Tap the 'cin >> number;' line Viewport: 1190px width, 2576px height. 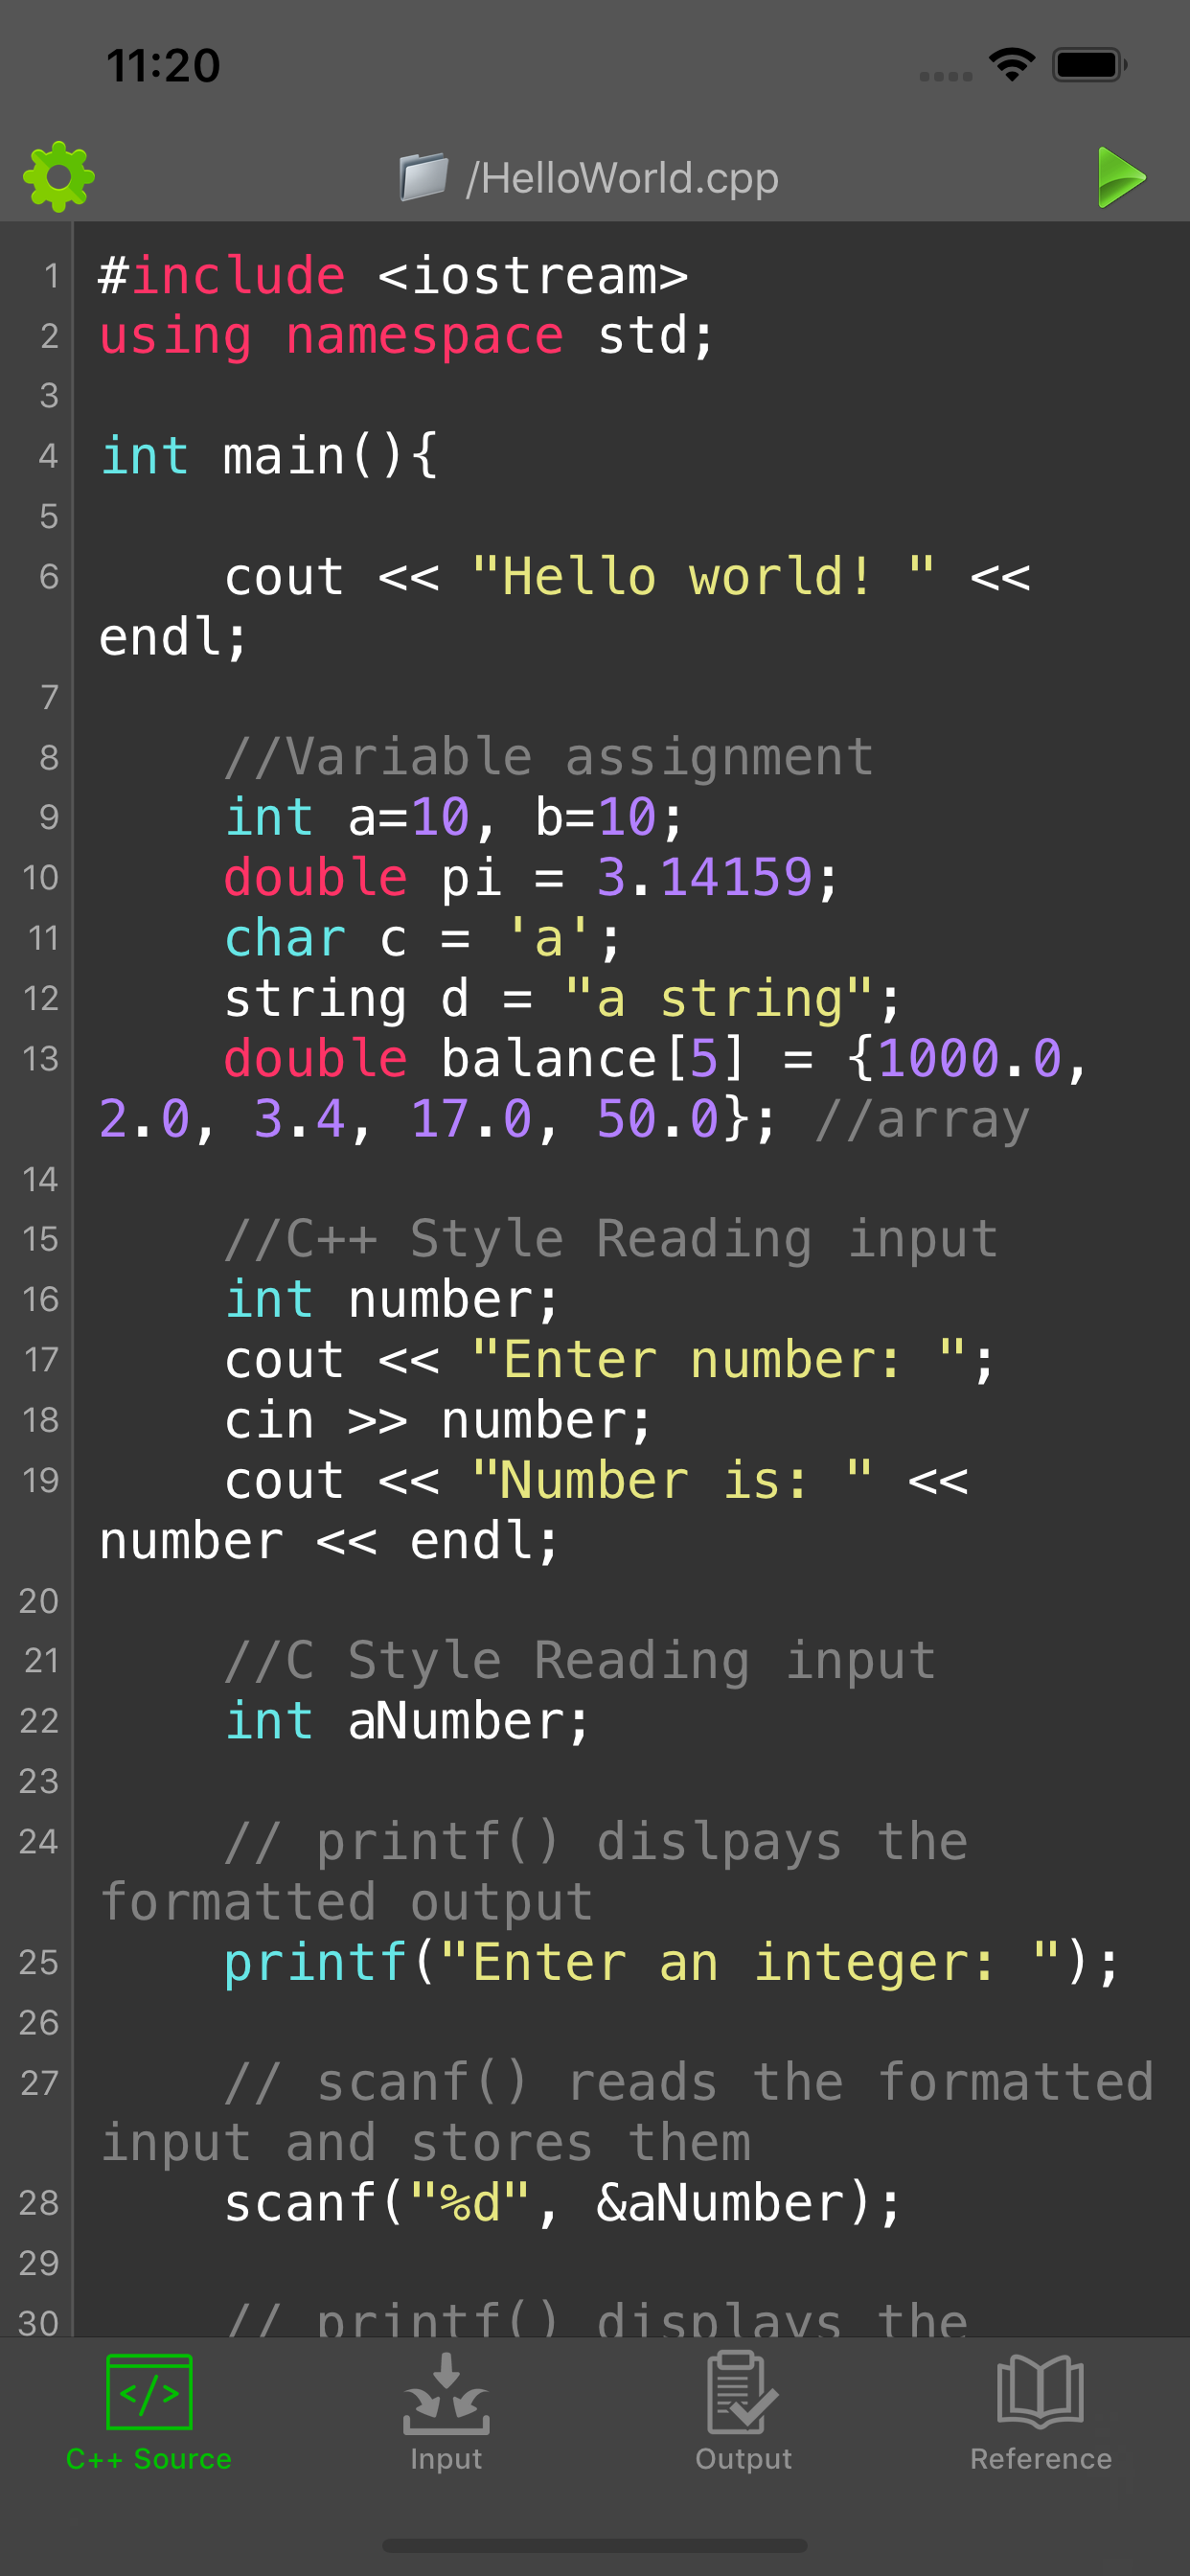pos(438,1420)
